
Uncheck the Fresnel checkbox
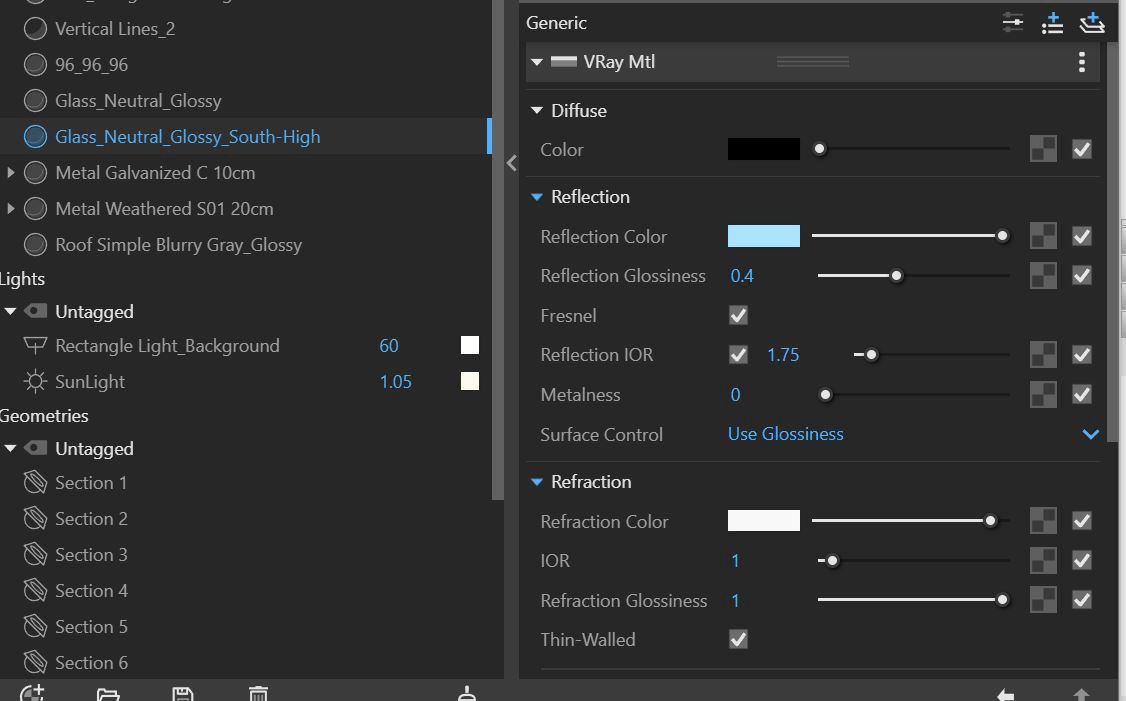pos(738,315)
